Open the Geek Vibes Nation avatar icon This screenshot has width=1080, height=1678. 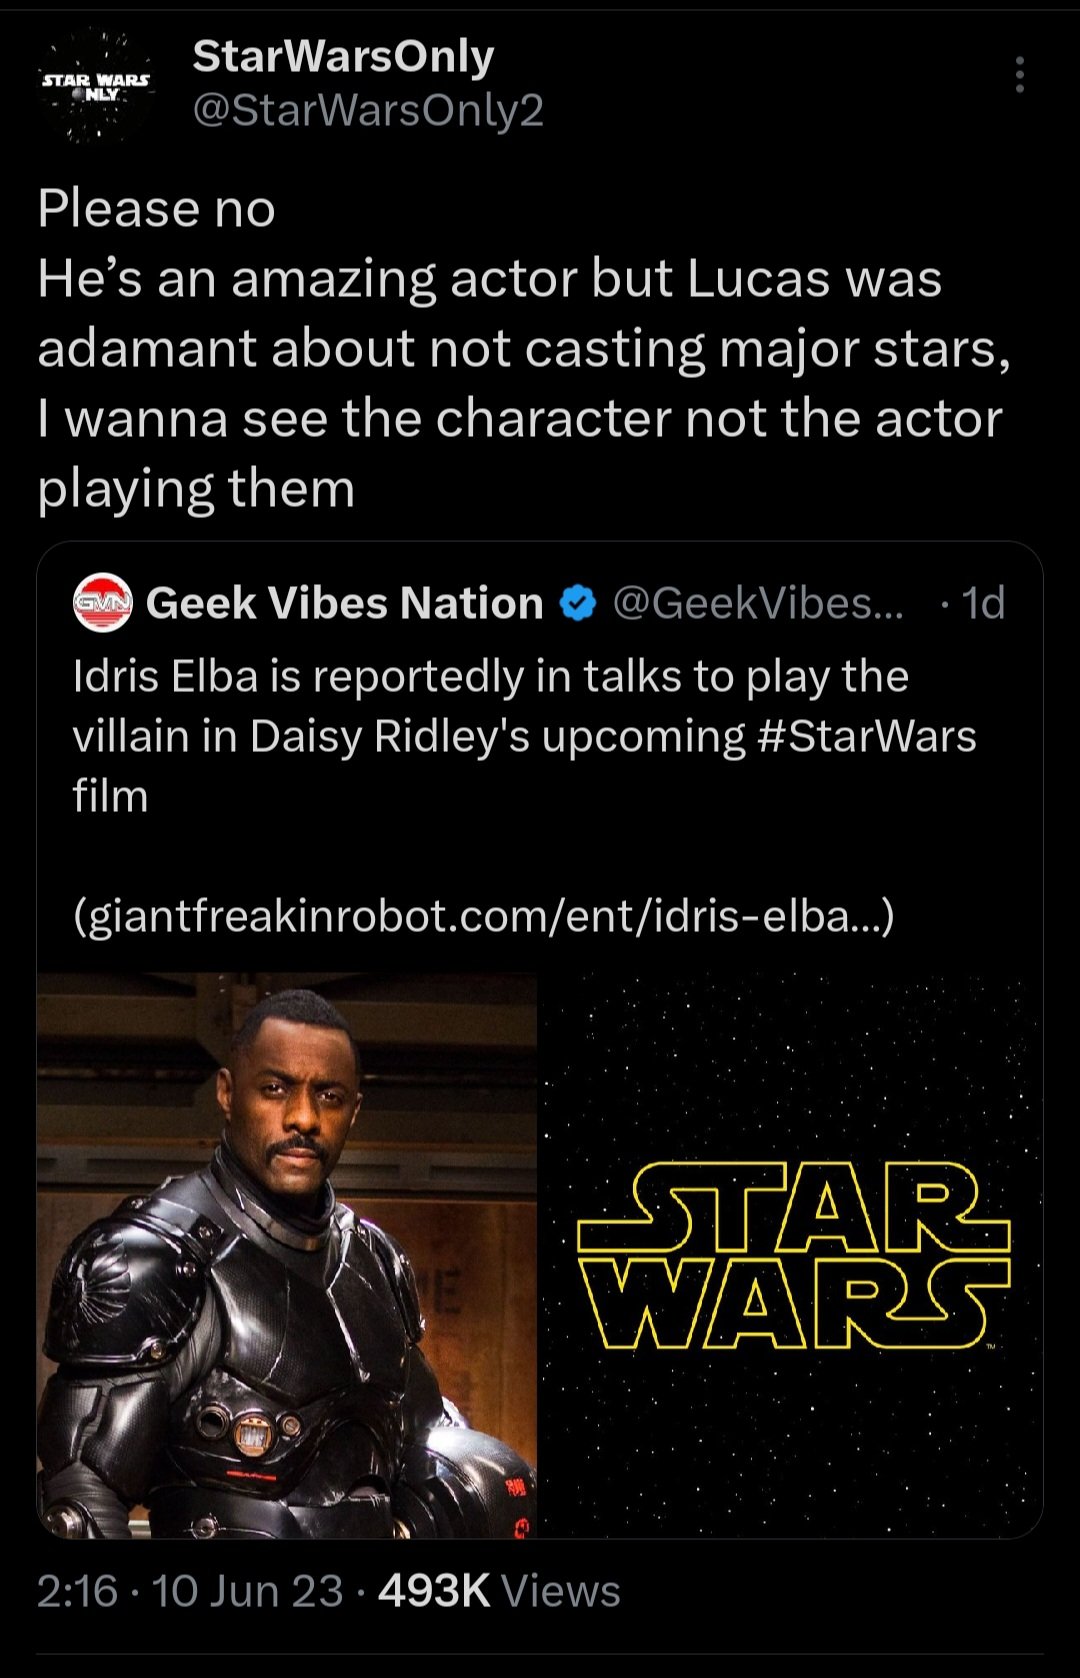(x=102, y=603)
